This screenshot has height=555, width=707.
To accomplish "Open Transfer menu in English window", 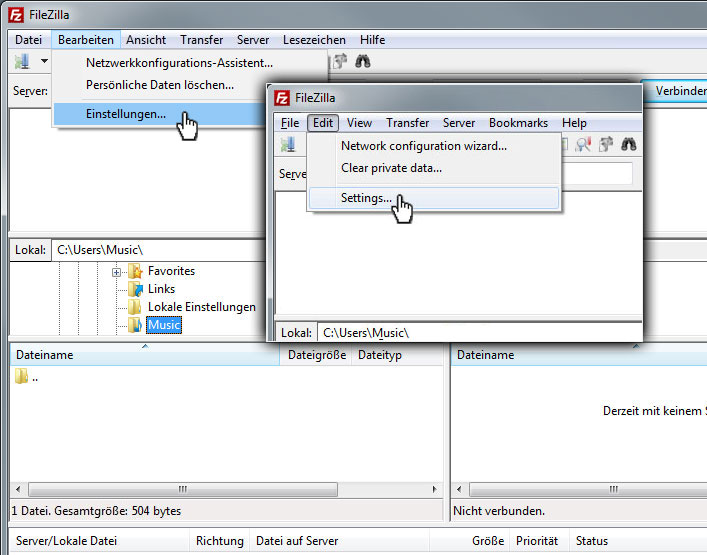I will click(x=408, y=123).
